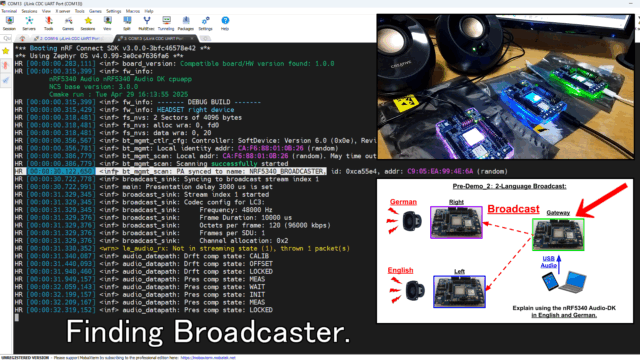Screen dimensions: 640x360
Task: Click the Games toolbar icon
Action: tap(68, 23)
